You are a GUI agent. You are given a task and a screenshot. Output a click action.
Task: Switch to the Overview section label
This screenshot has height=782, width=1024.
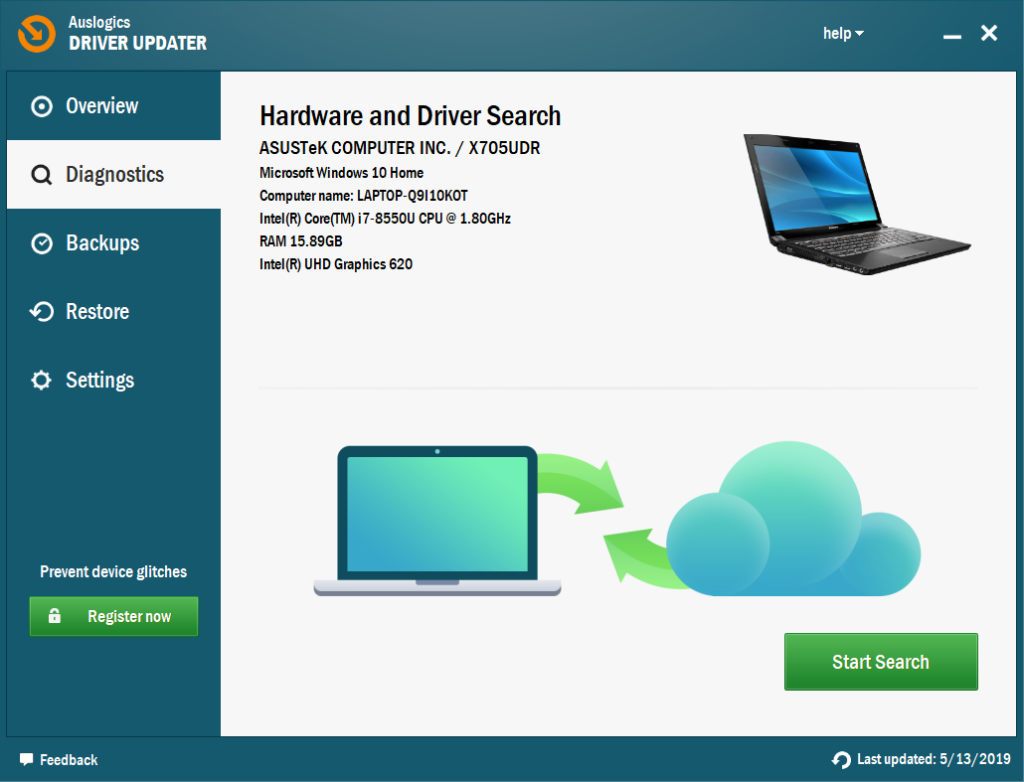102,106
